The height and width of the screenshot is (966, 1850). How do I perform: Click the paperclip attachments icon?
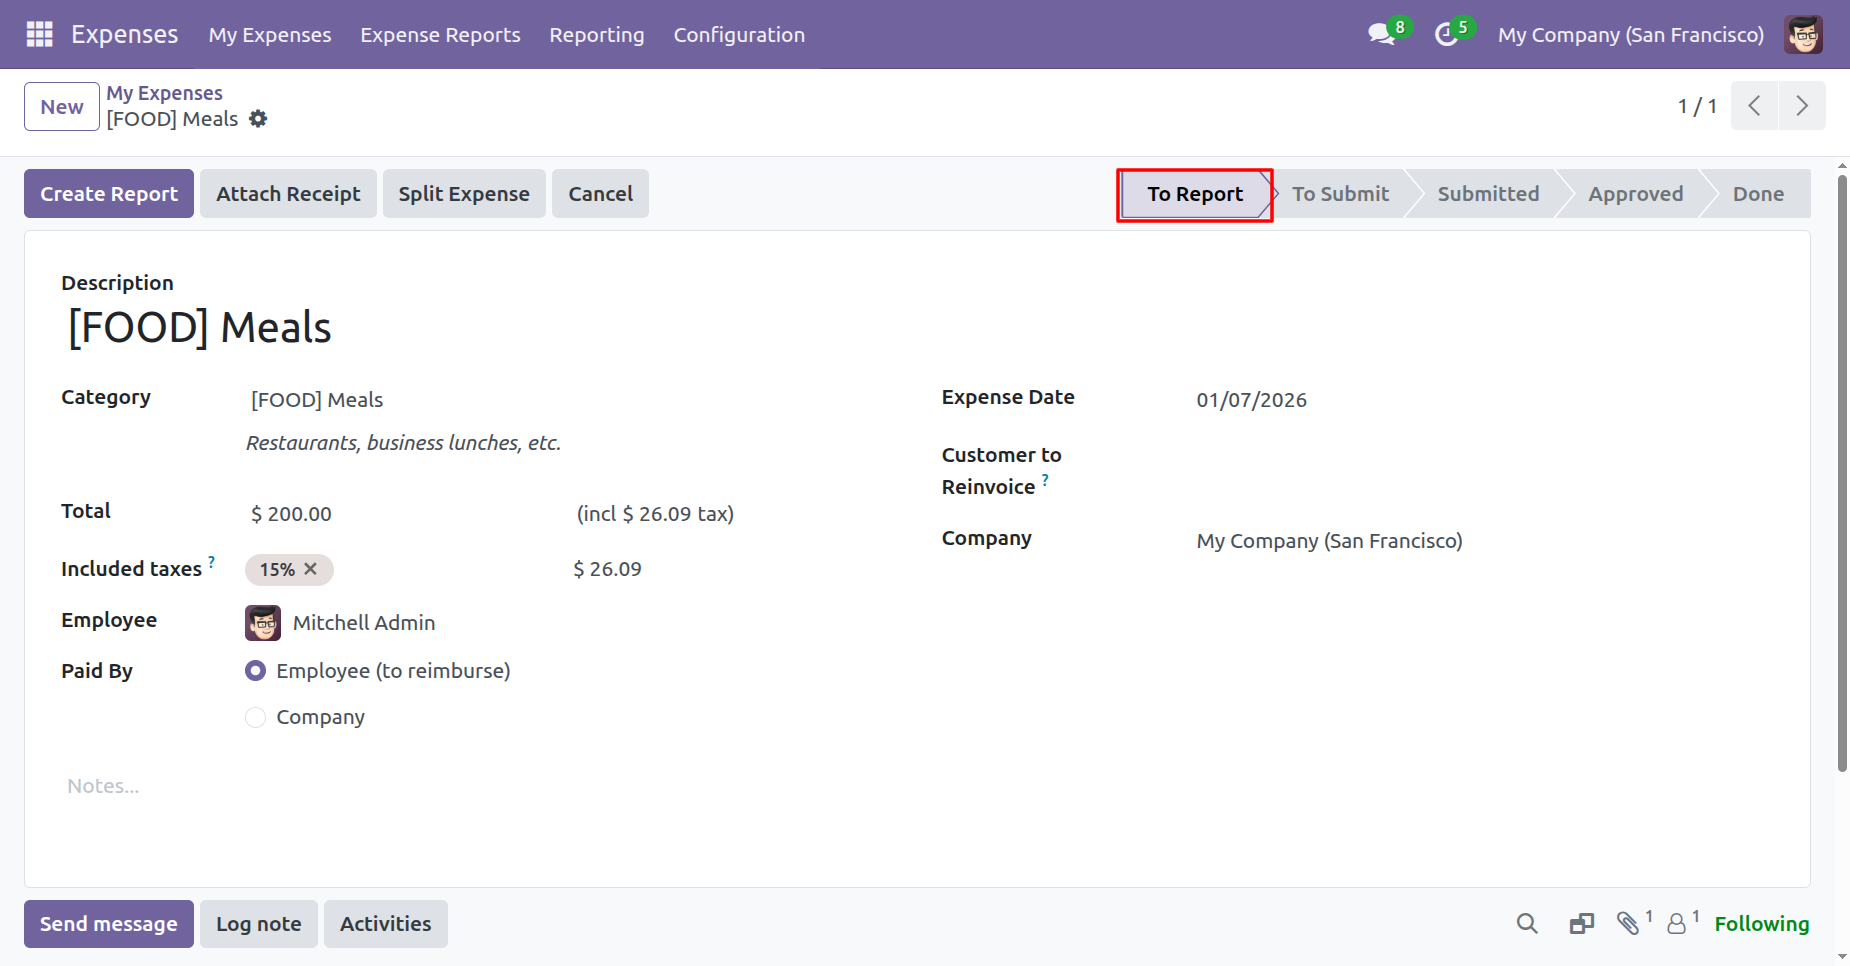coord(1627,923)
